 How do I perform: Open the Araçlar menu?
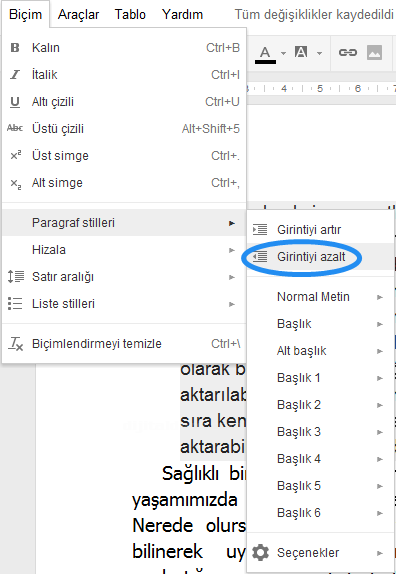(x=78, y=14)
